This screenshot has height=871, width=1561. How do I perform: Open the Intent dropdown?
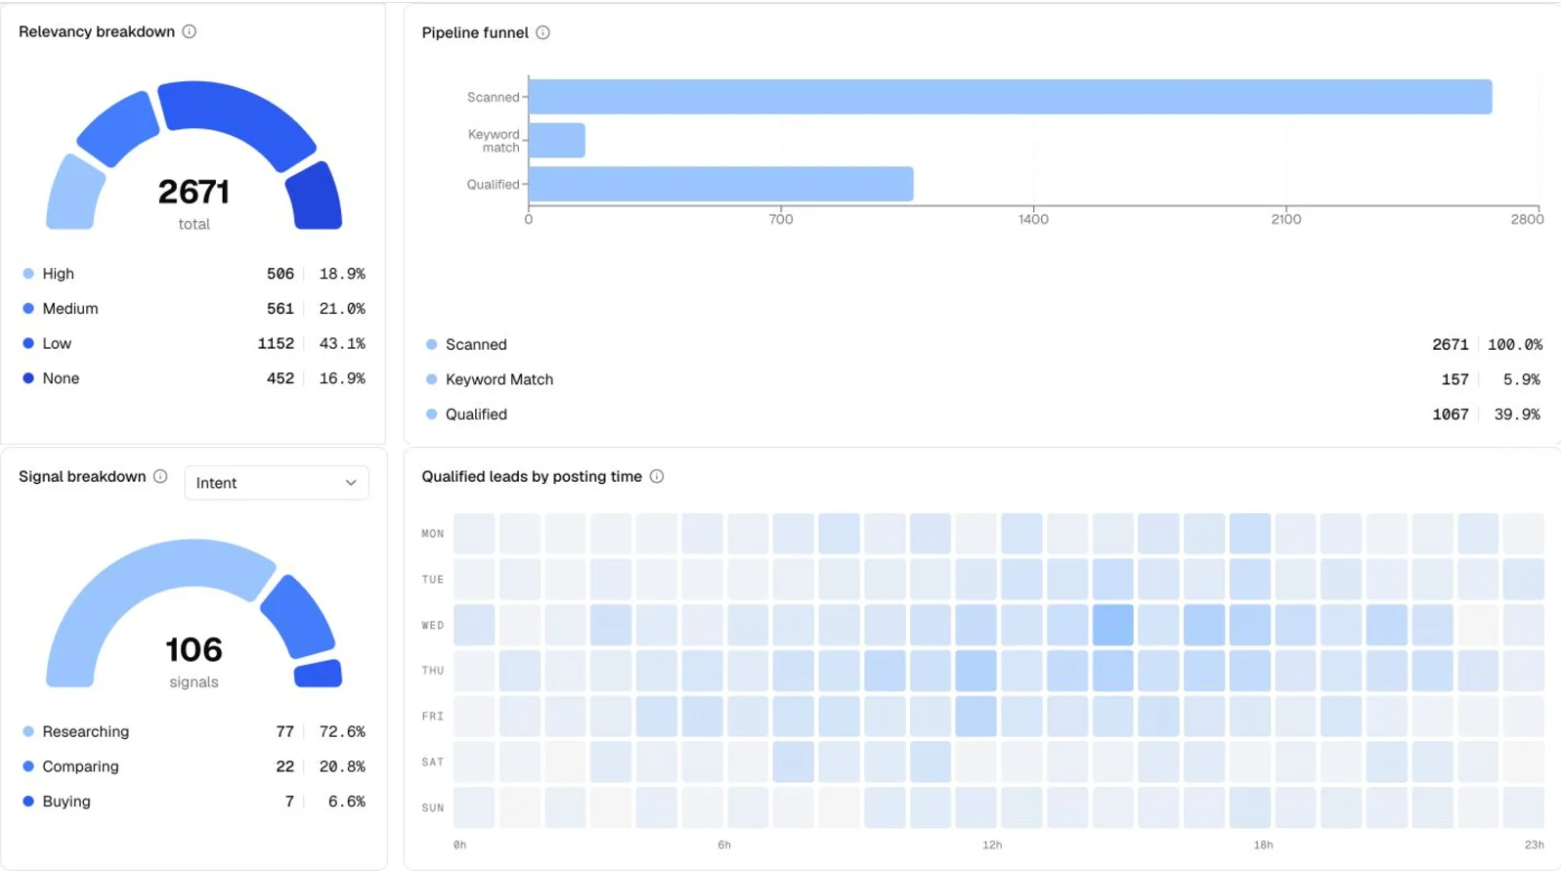tap(276, 483)
